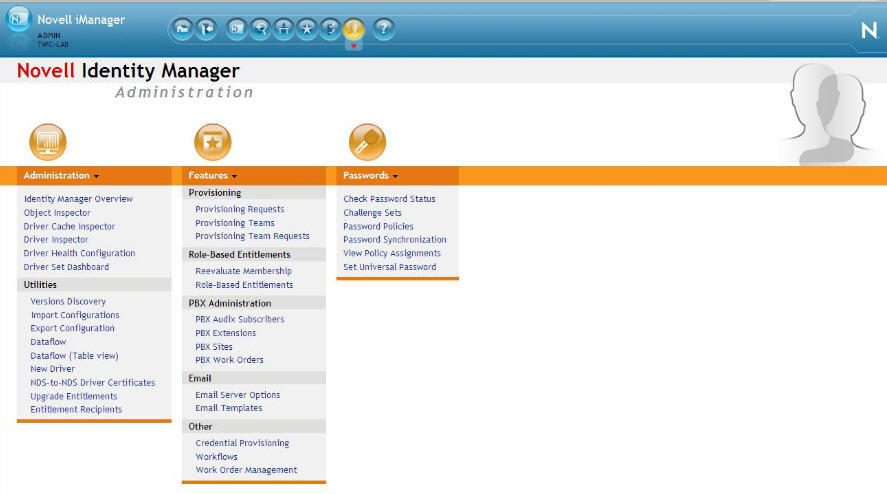Screen dimensions: 887x494
Task: Open Provisioning Team Requests
Action: (252, 236)
